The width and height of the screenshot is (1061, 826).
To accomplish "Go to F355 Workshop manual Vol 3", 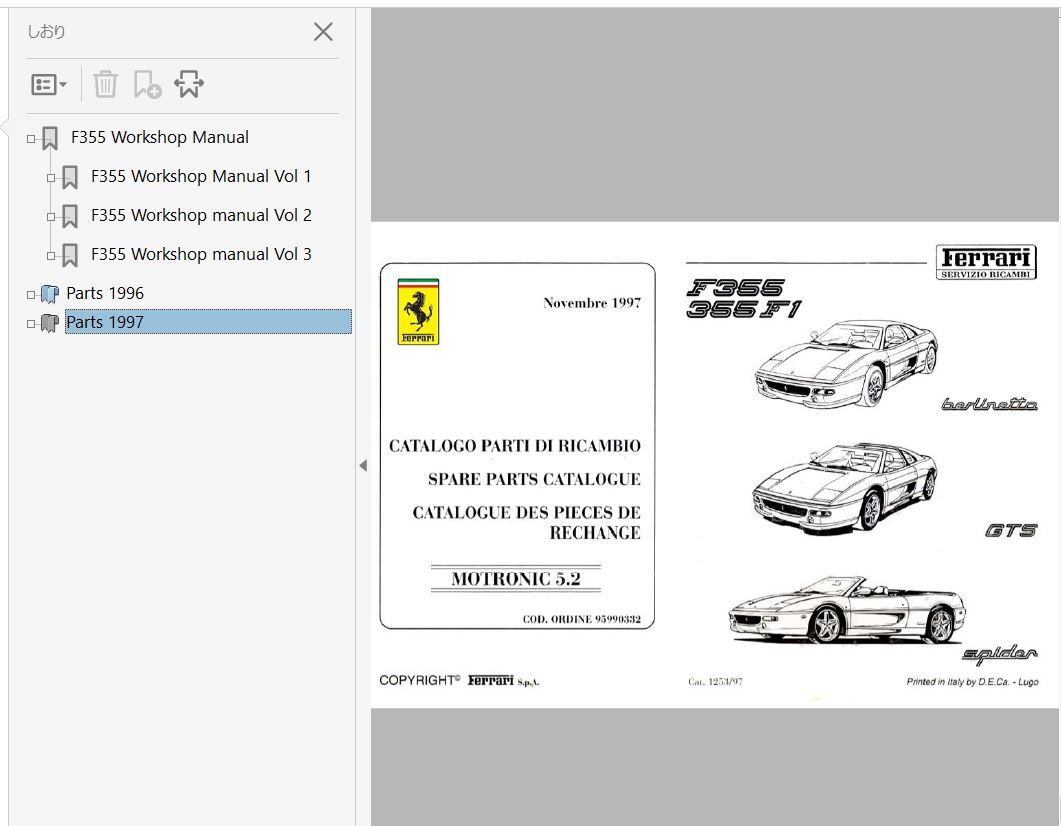I will click(201, 254).
